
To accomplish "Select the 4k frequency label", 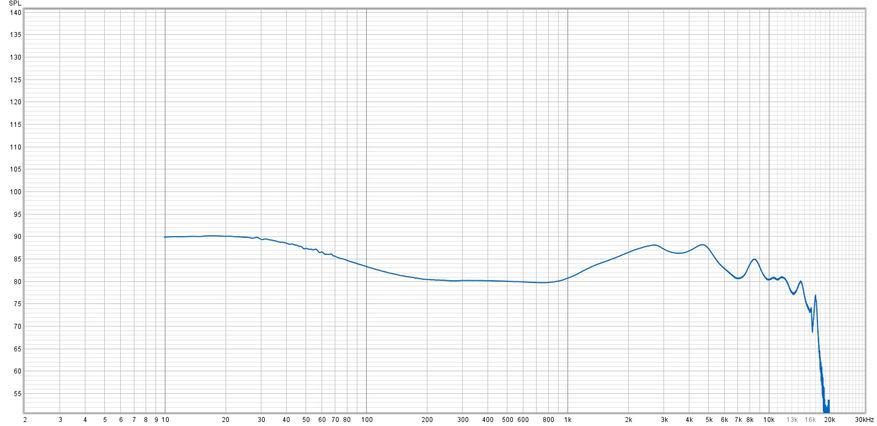I will (689, 419).
